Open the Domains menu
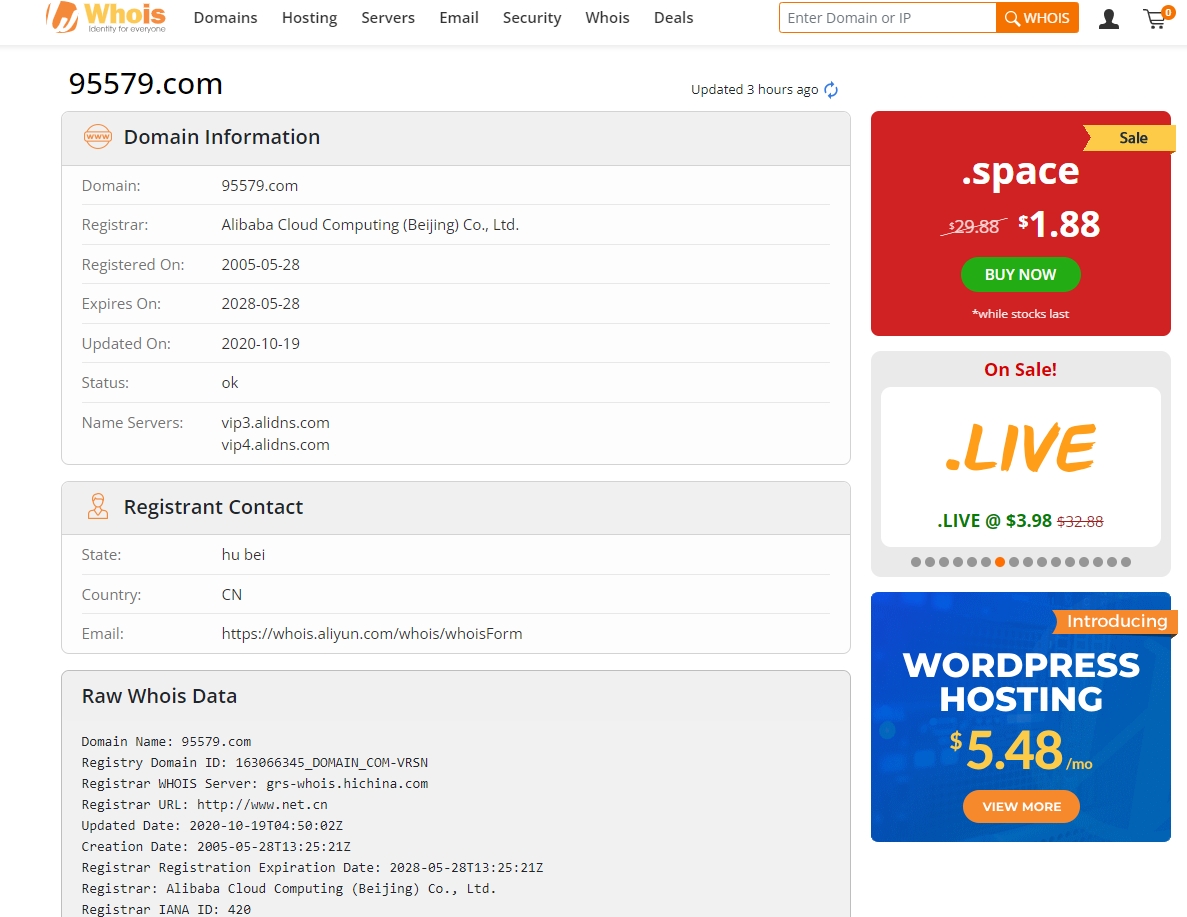The height and width of the screenshot is (917, 1187). click(x=225, y=18)
